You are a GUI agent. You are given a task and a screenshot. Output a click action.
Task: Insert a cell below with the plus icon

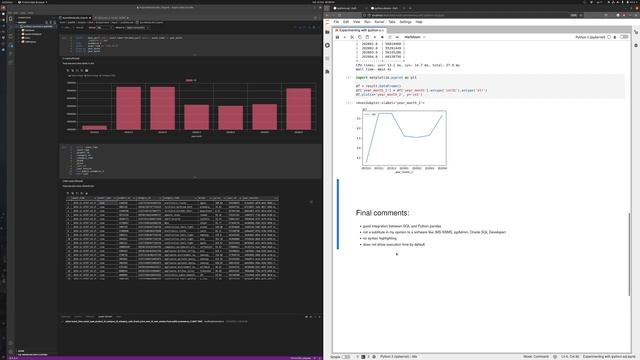pos(344,37)
